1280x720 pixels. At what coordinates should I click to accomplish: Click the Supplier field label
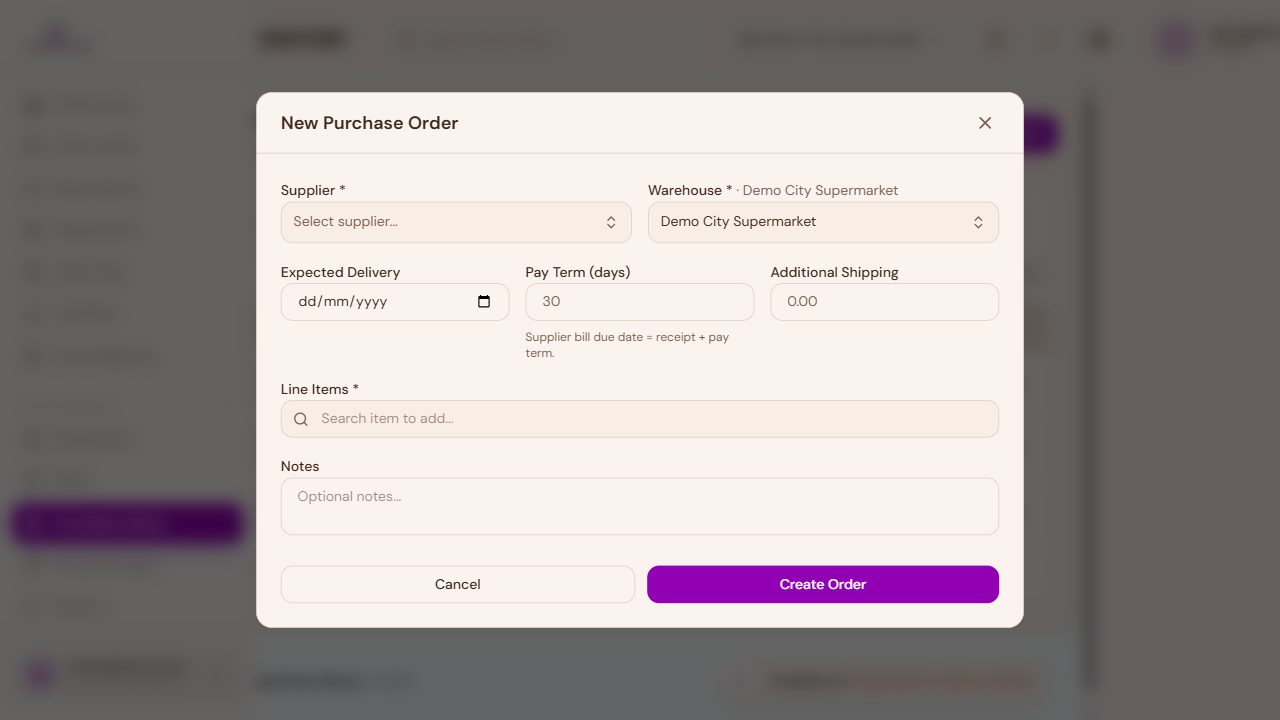click(x=313, y=190)
